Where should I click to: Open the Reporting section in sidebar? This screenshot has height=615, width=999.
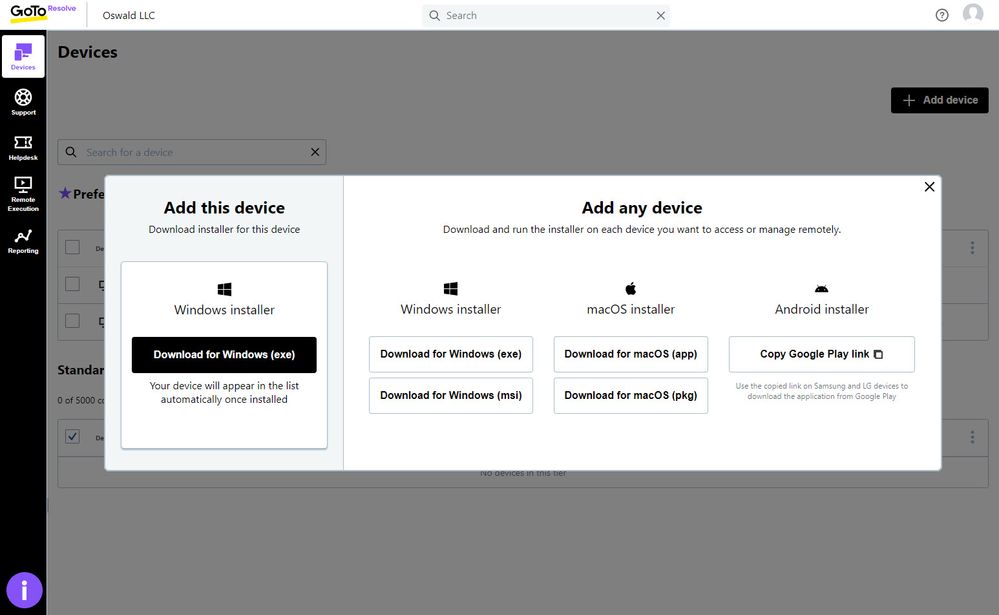click(x=23, y=242)
